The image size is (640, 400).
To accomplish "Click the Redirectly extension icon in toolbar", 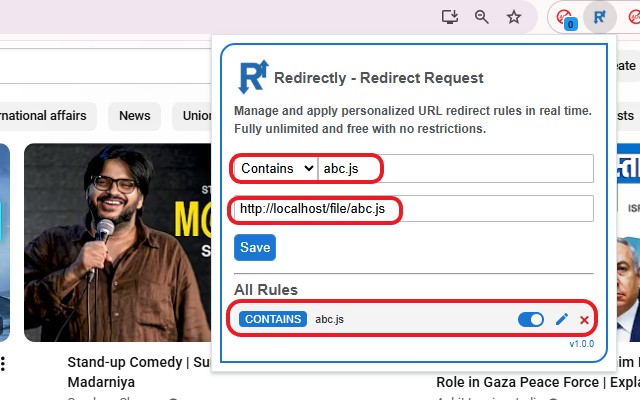I will [598, 17].
